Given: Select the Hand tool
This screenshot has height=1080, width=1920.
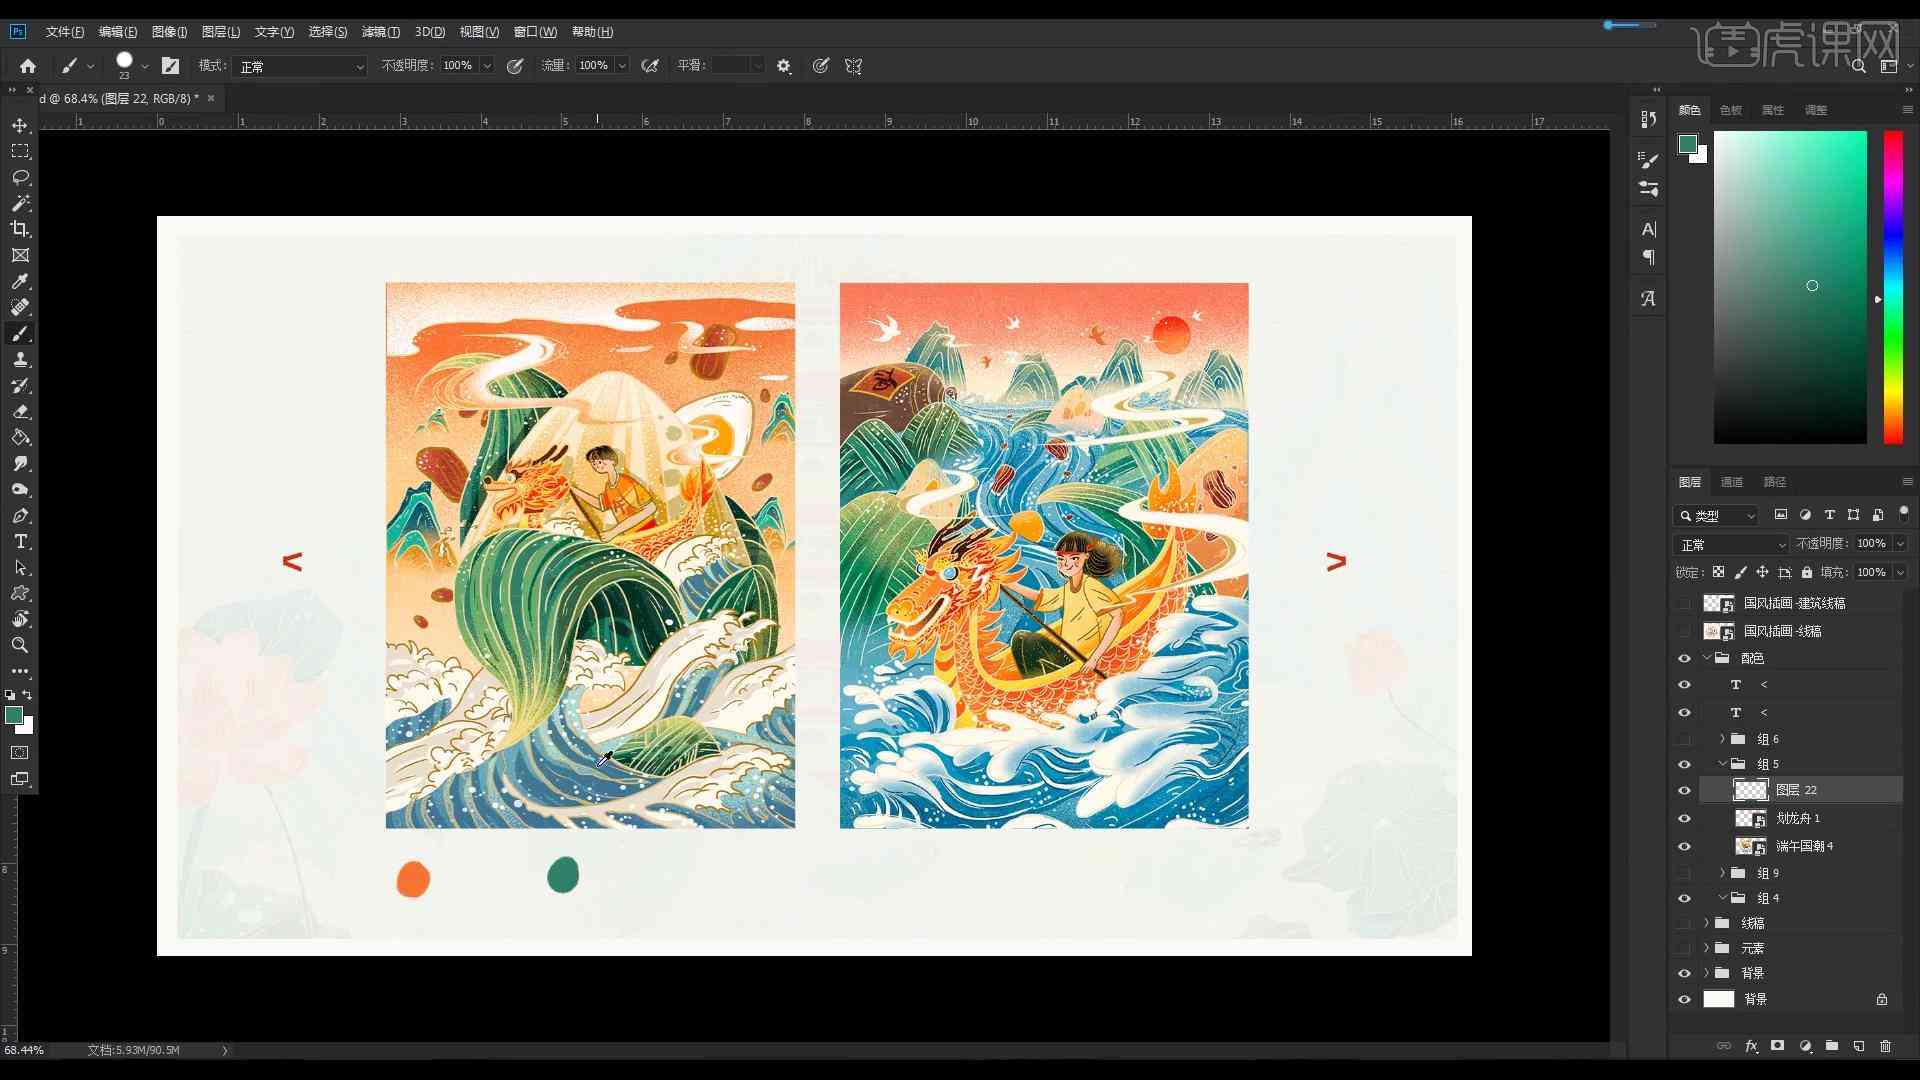Looking at the screenshot, I should [20, 619].
